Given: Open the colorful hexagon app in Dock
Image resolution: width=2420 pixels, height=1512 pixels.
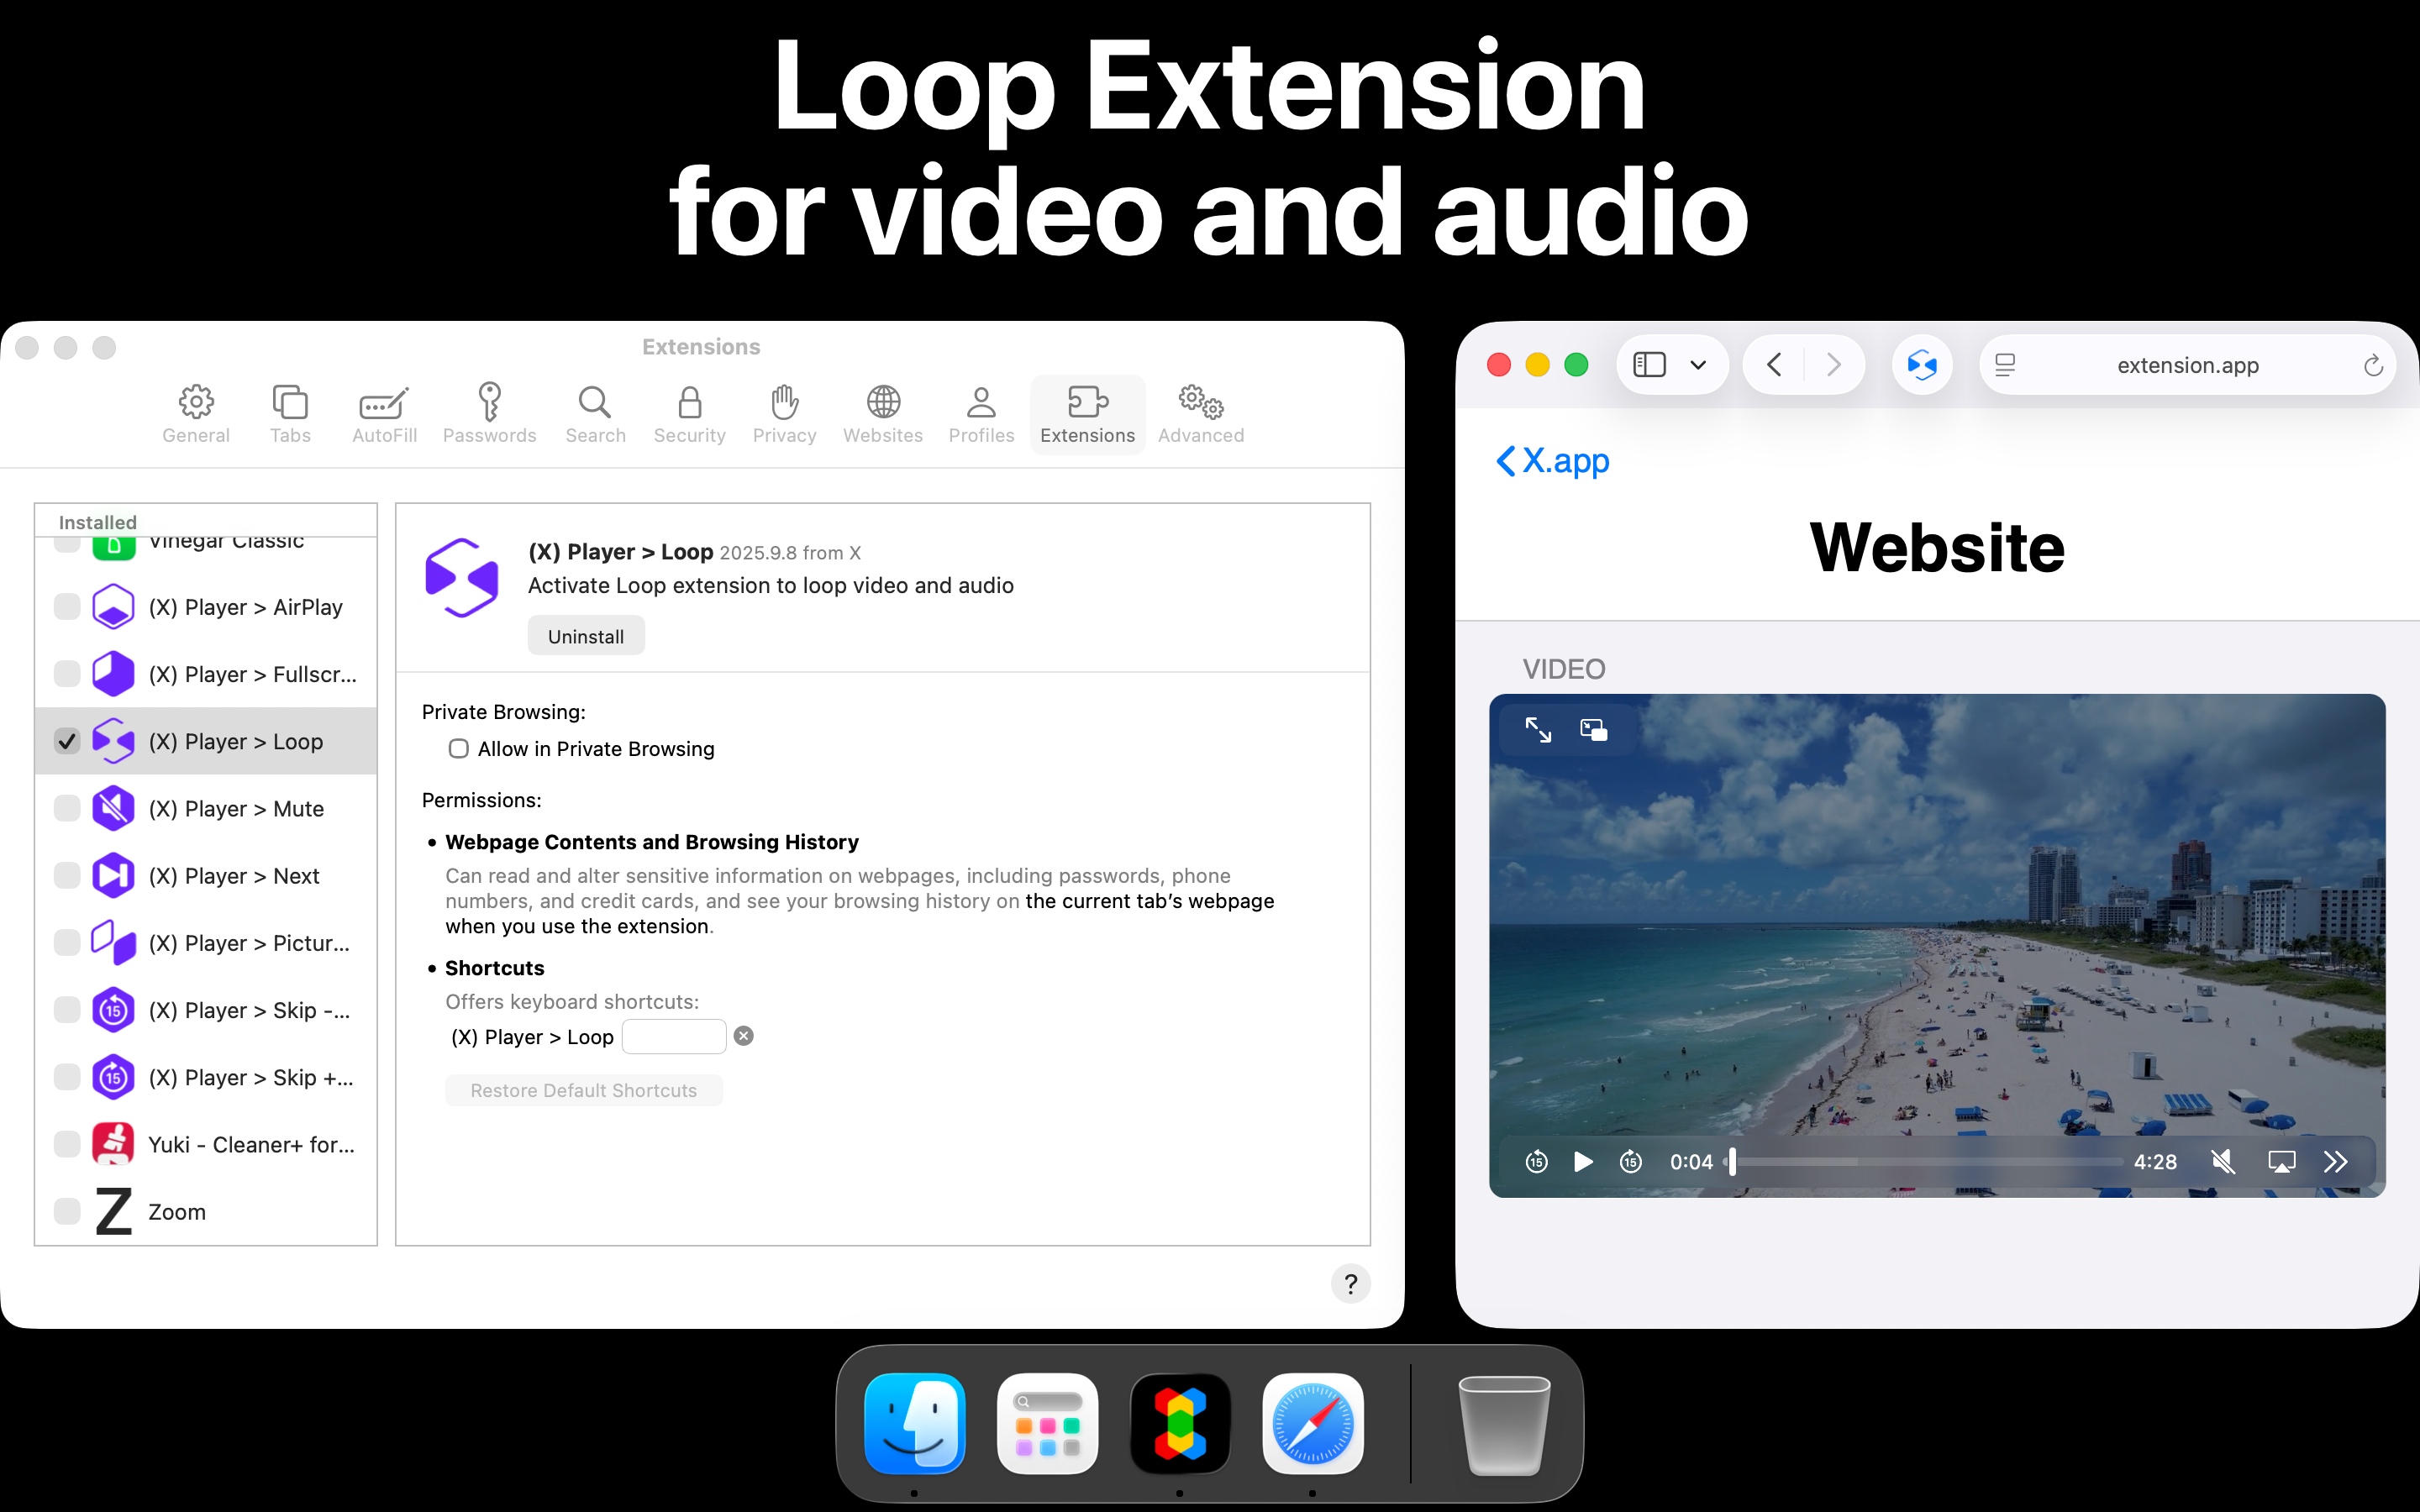Looking at the screenshot, I should coord(1180,1423).
